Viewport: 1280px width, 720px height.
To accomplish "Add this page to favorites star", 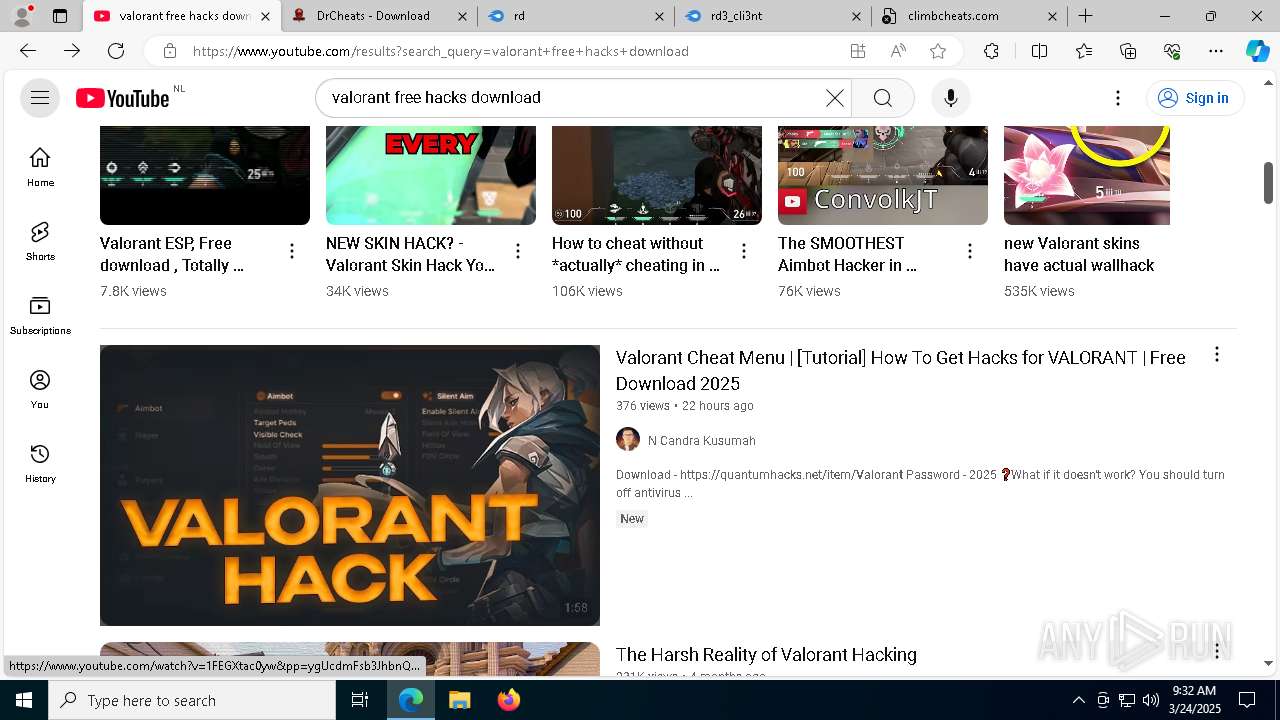I will pos(938,51).
